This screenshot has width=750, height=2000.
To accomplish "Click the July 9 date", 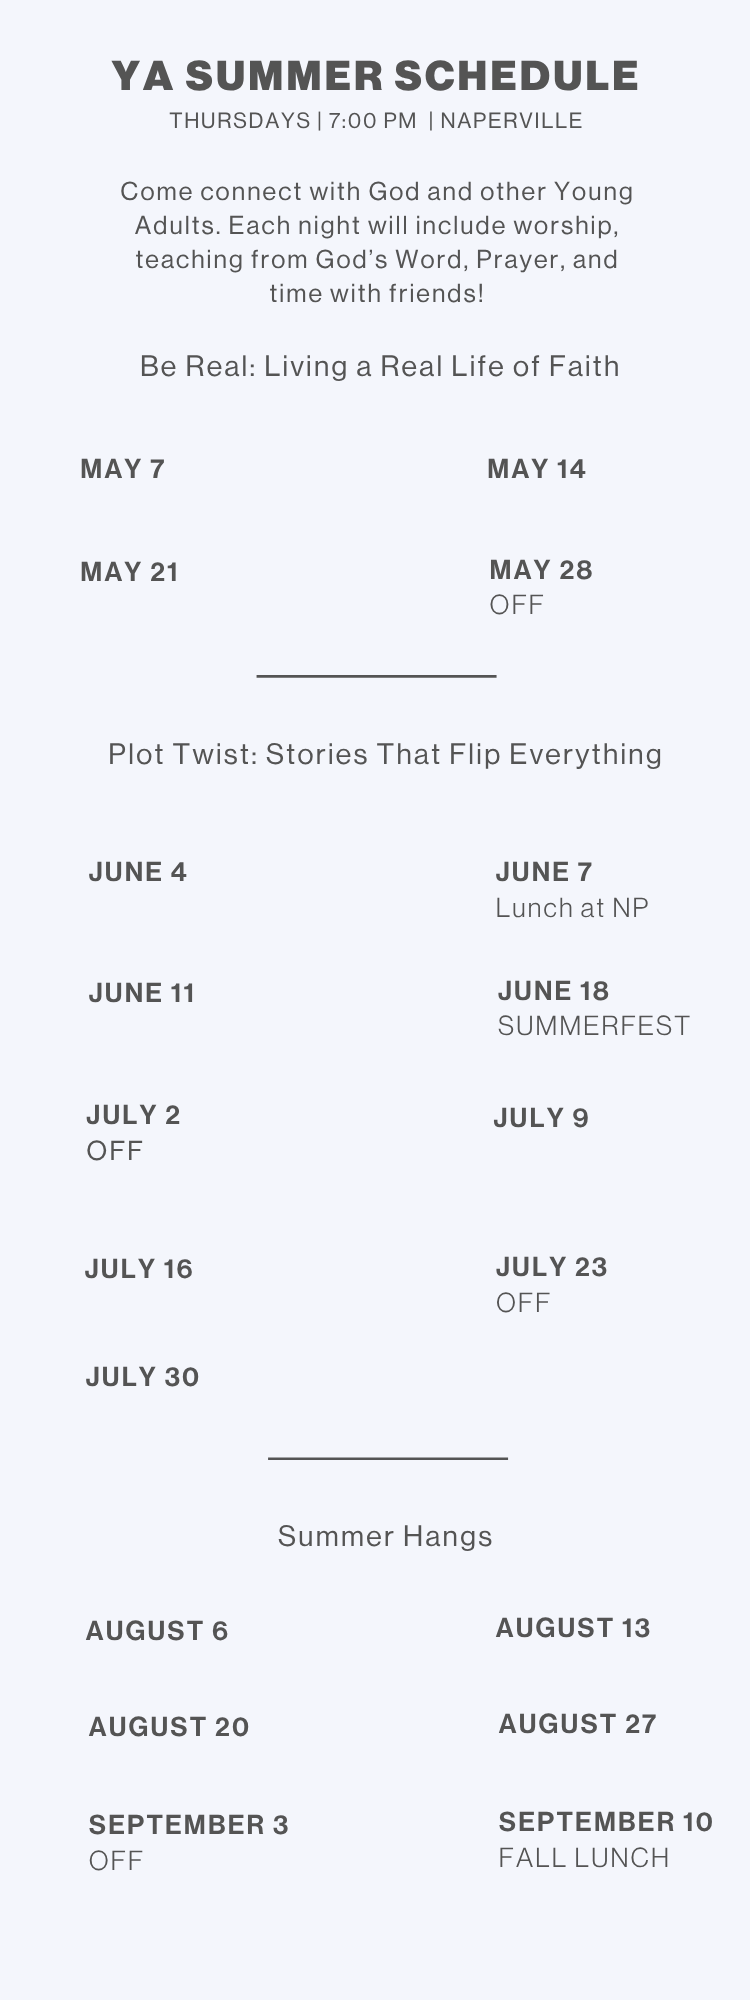I will pyautogui.click(x=541, y=1118).
